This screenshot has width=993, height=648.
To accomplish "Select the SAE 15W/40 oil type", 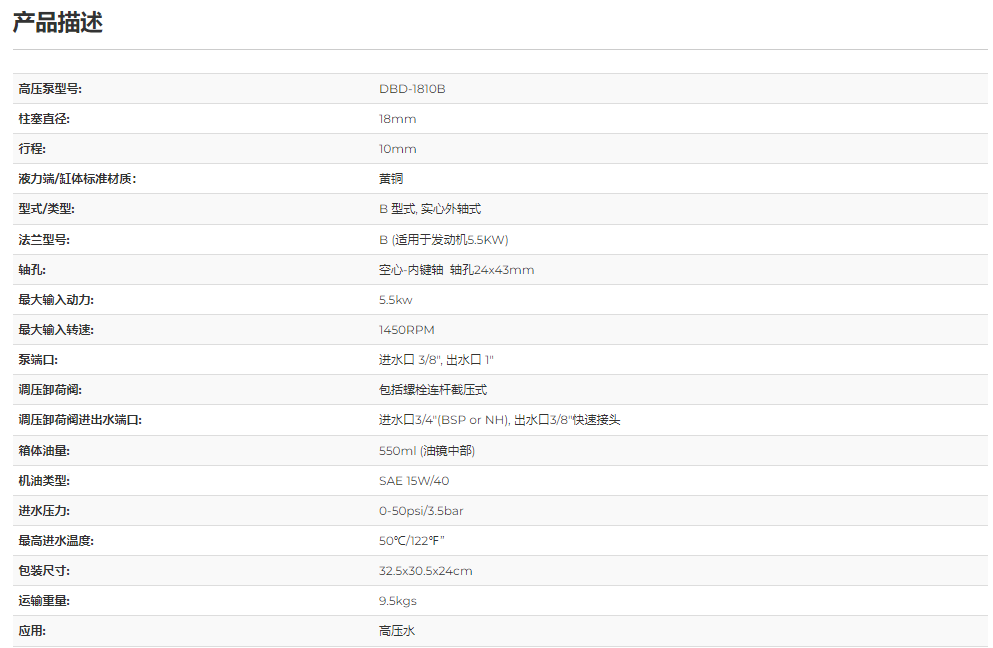I will [414, 481].
